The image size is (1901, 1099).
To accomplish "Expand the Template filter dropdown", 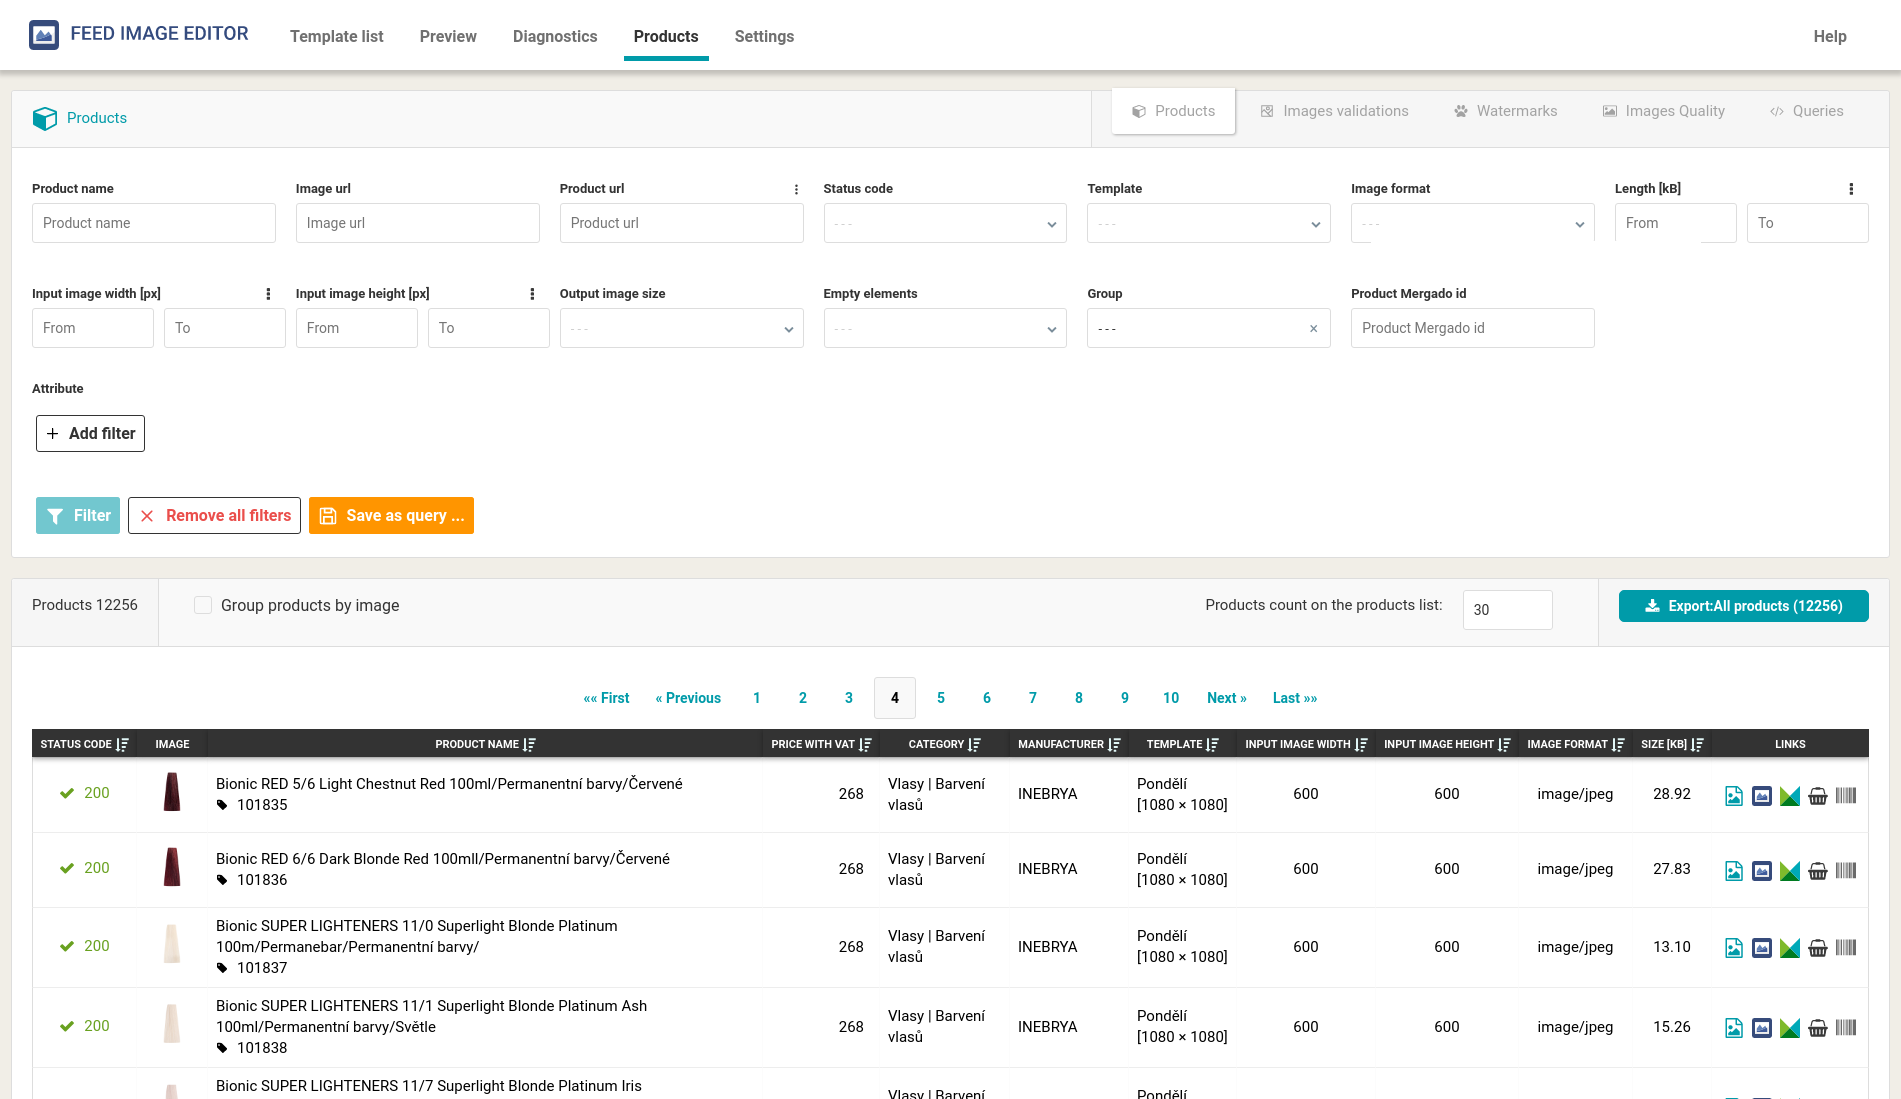I will (1208, 223).
